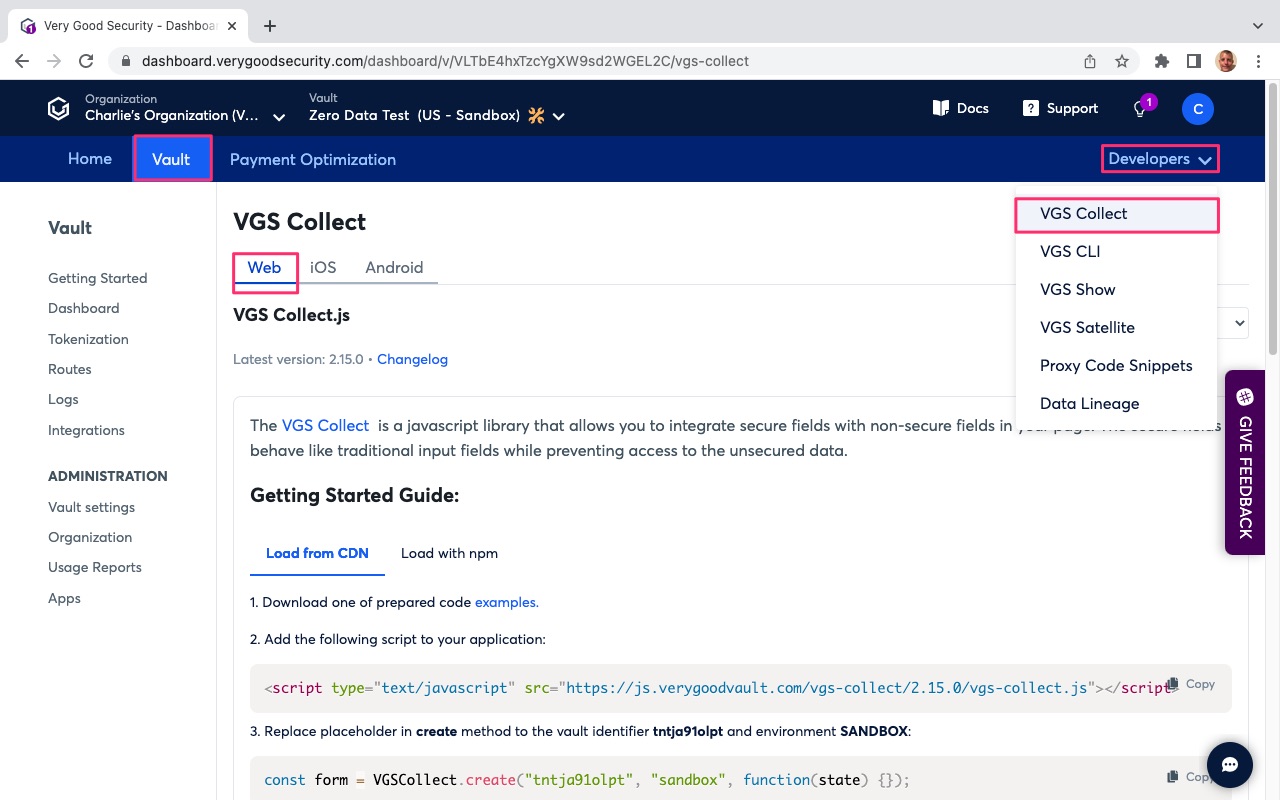The width and height of the screenshot is (1280, 800).
Task: Open Chrome three-dot menu
Action: pyautogui.click(x=1258, y=61)
